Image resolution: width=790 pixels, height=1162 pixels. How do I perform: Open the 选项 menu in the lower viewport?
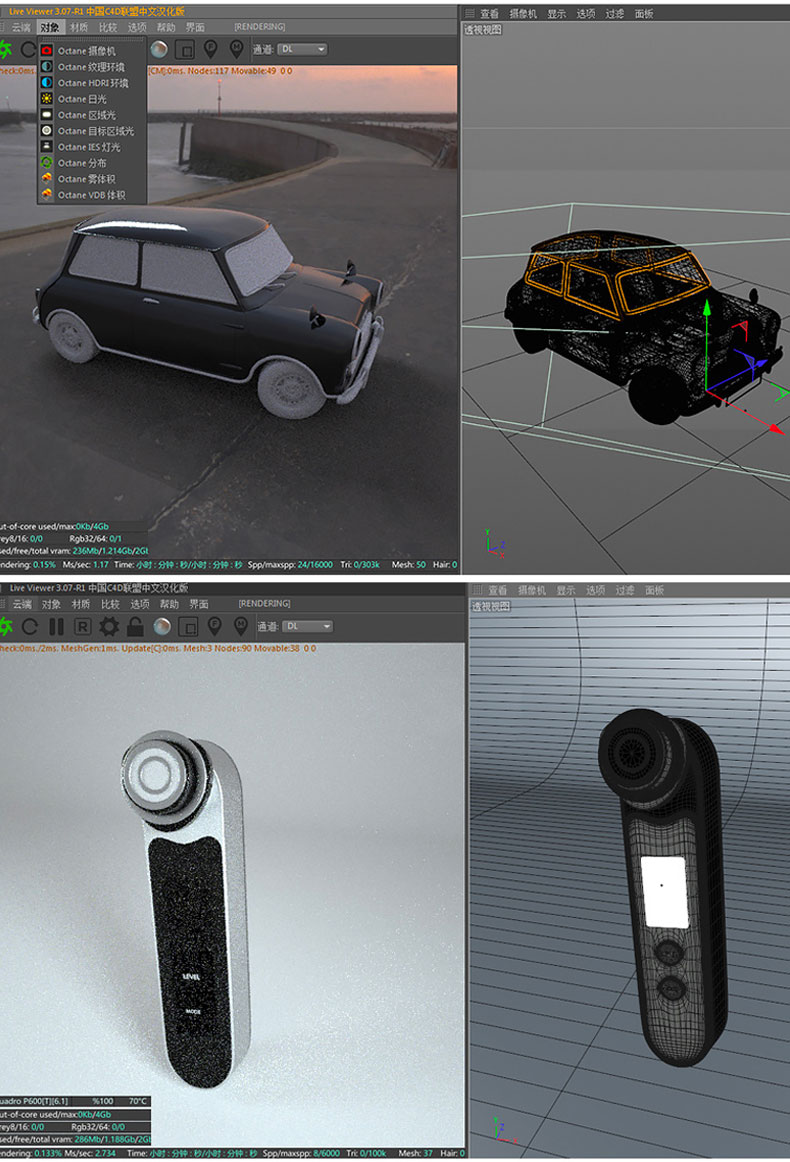[596, 590]
